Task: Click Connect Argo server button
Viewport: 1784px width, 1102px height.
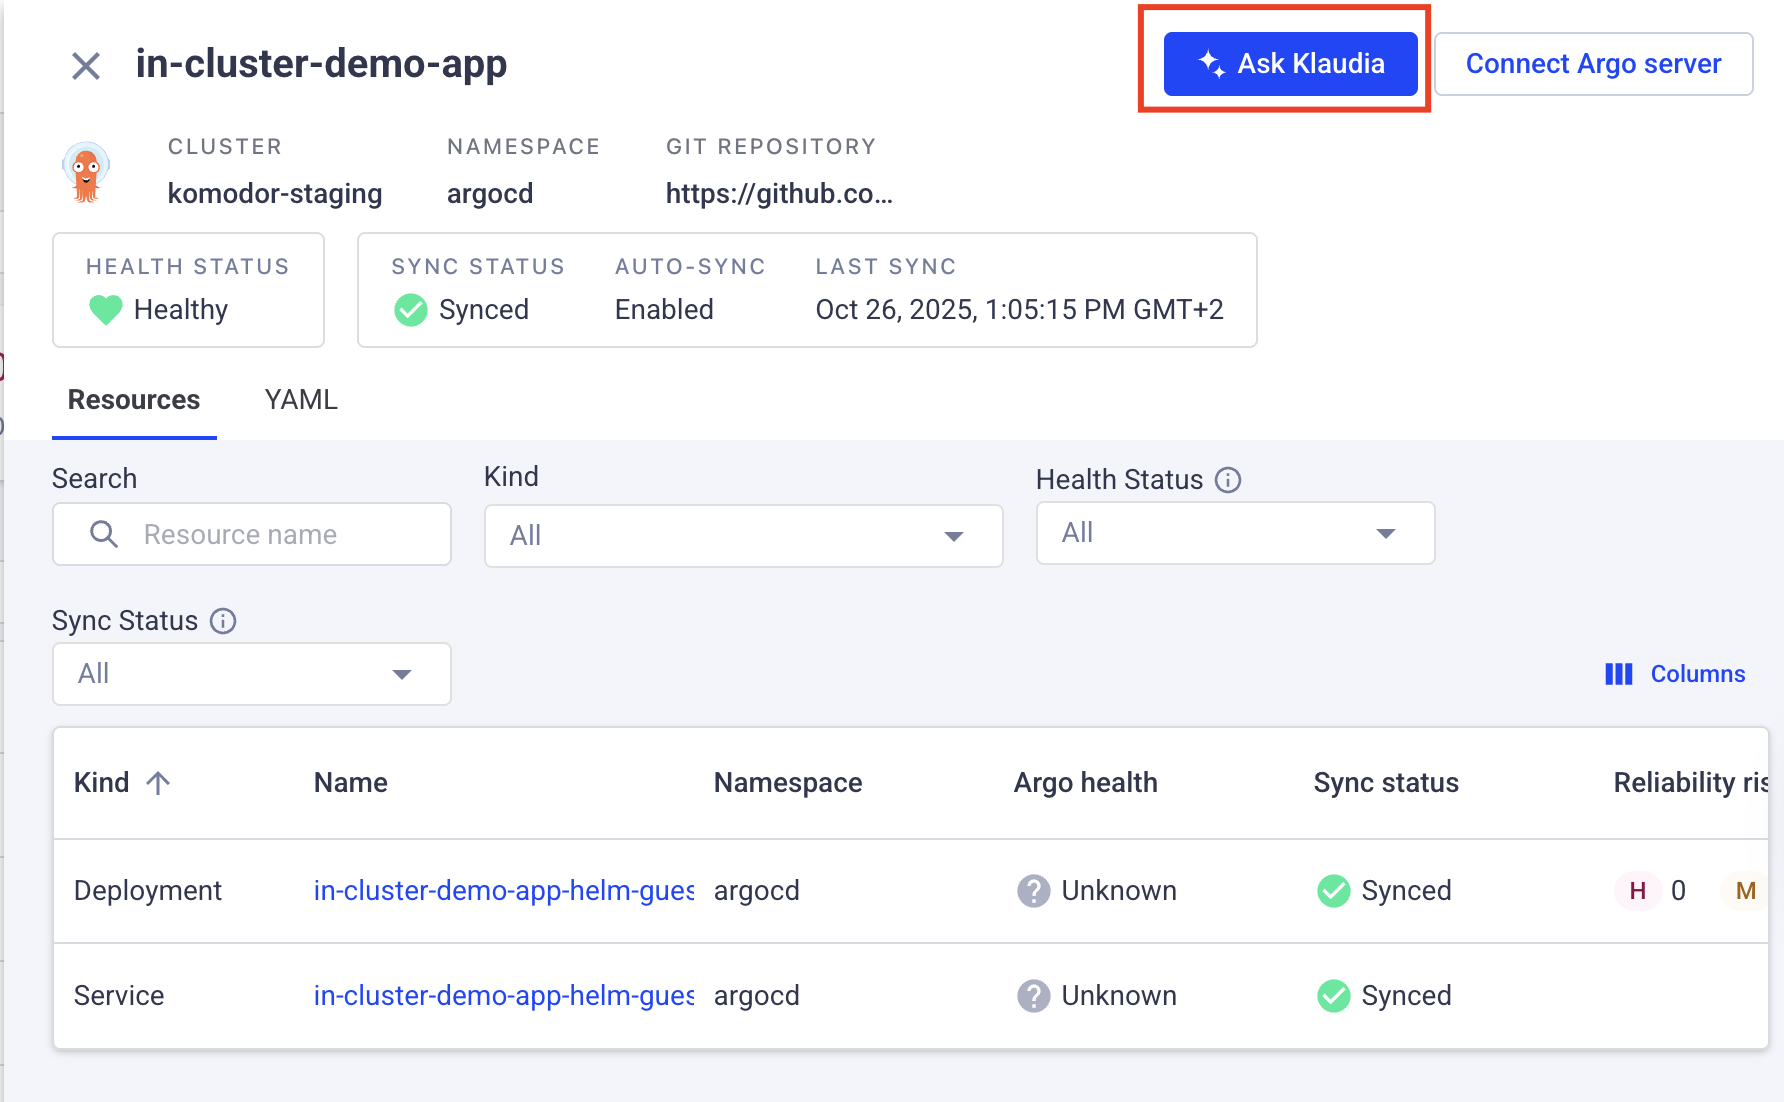Action: tap(1593, 64)
